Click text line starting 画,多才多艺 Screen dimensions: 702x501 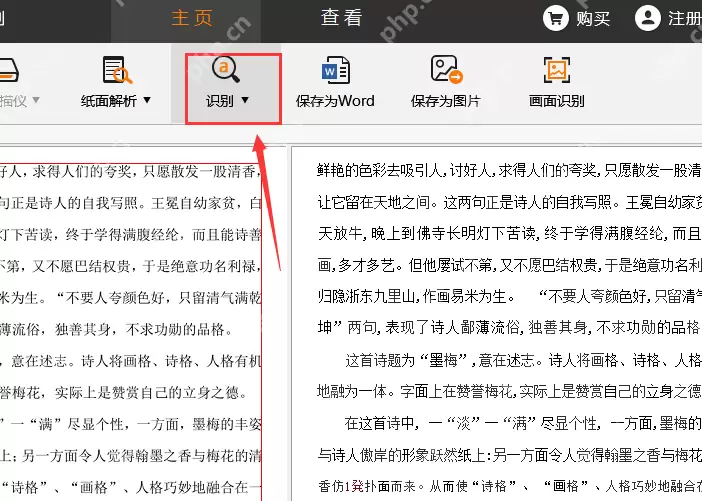coord(509,265)
